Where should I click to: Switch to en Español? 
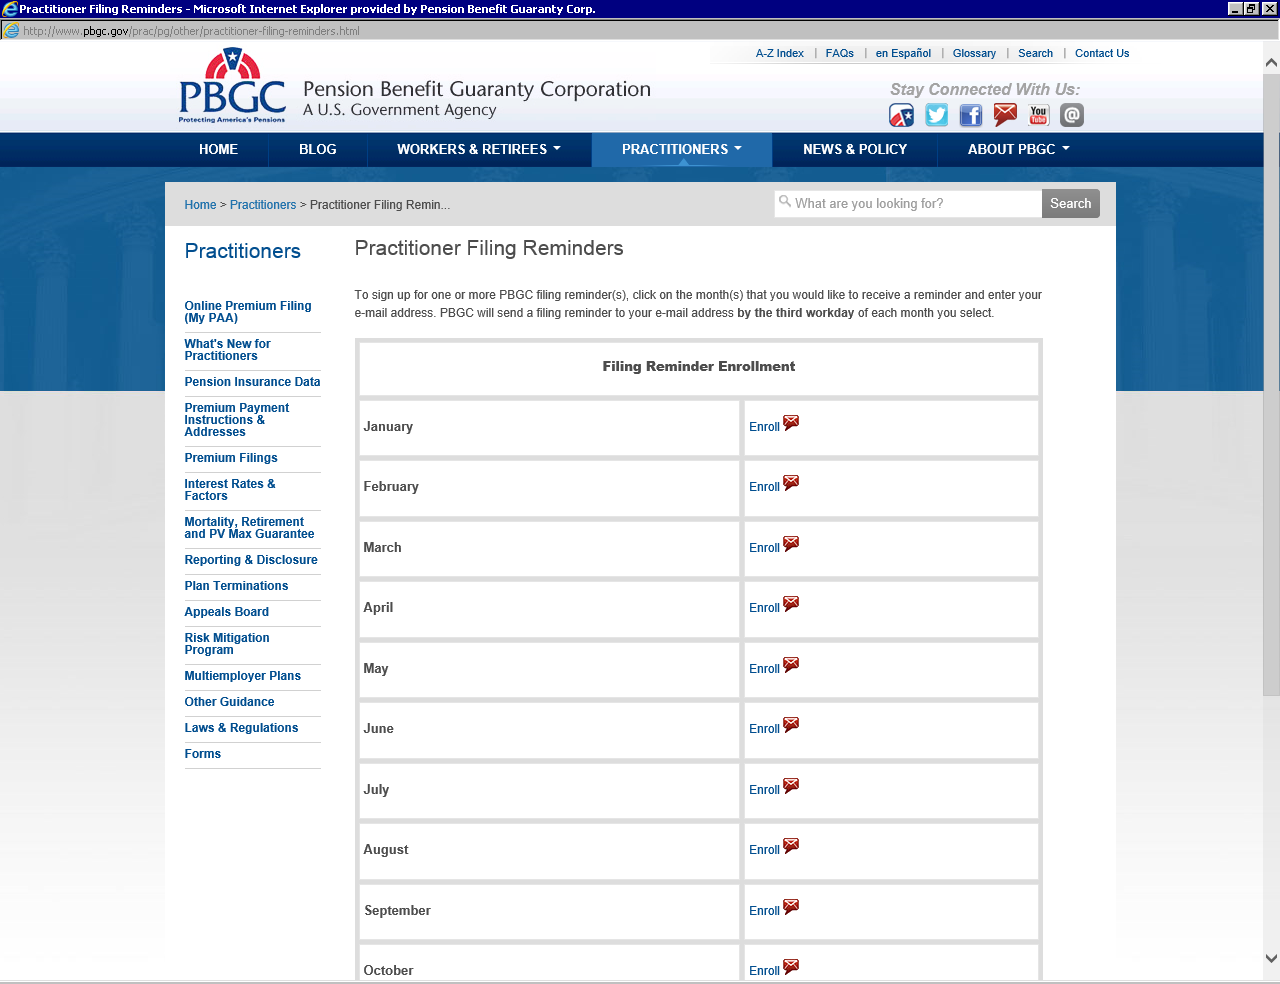(903, 54)
